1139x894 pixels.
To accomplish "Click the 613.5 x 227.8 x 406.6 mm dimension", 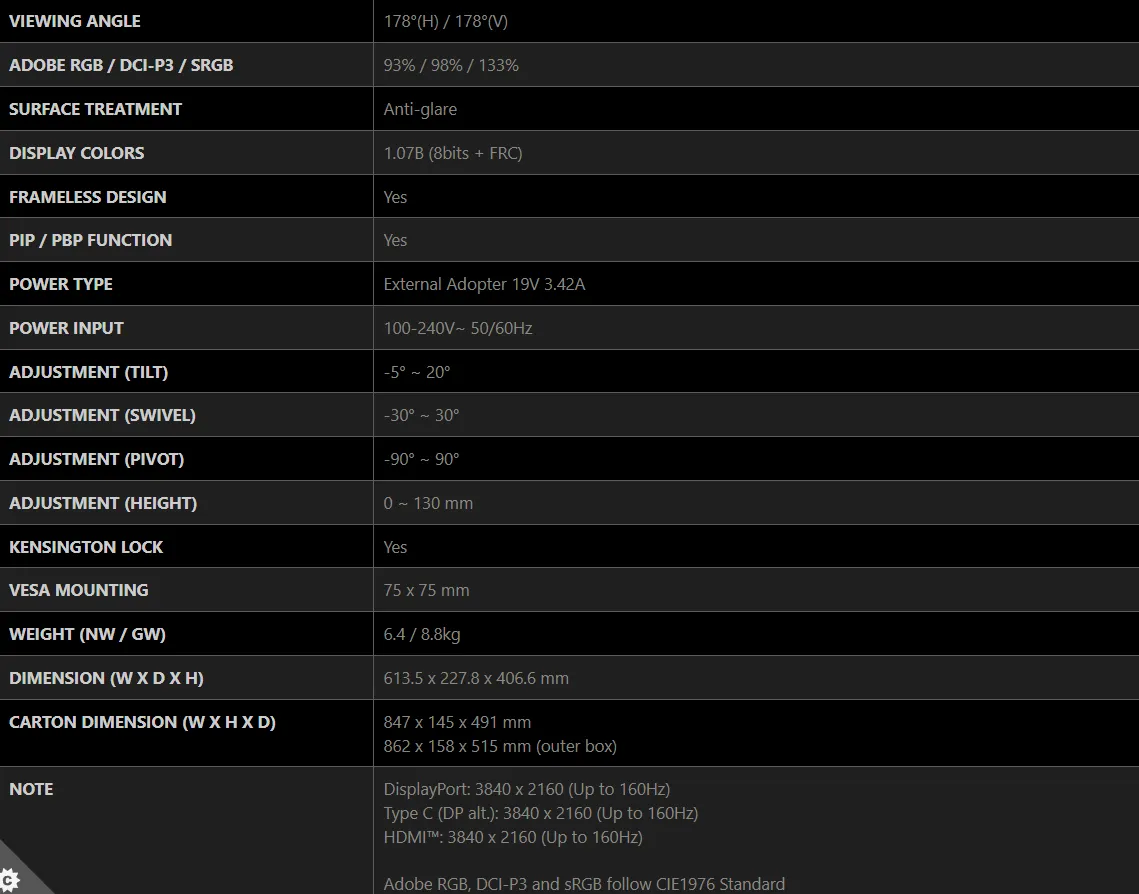I will pos(476,678).
